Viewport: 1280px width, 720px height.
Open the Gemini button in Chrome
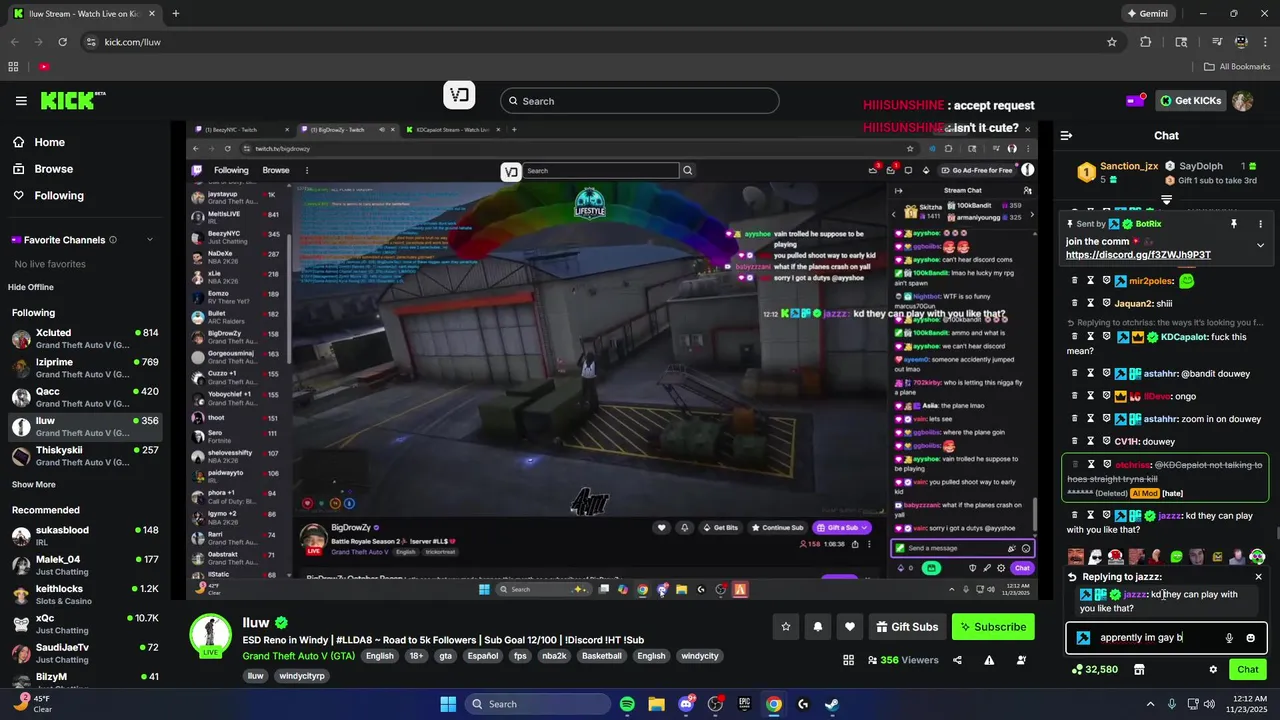pyautogui.click(x=1147, y=14)
